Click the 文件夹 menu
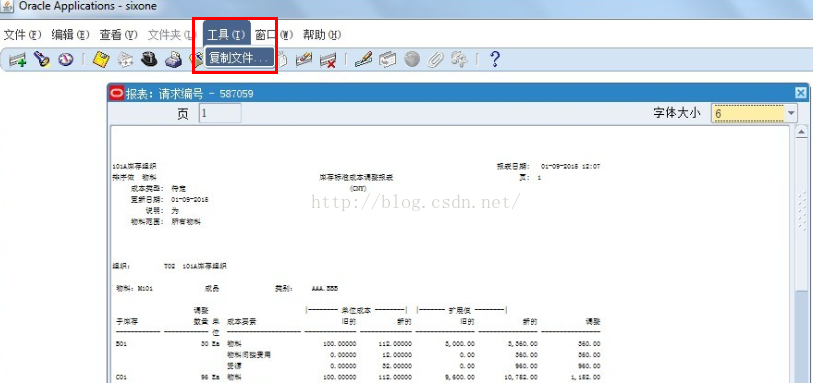Viewport: 813px width, 383px height. pos(170,35)
